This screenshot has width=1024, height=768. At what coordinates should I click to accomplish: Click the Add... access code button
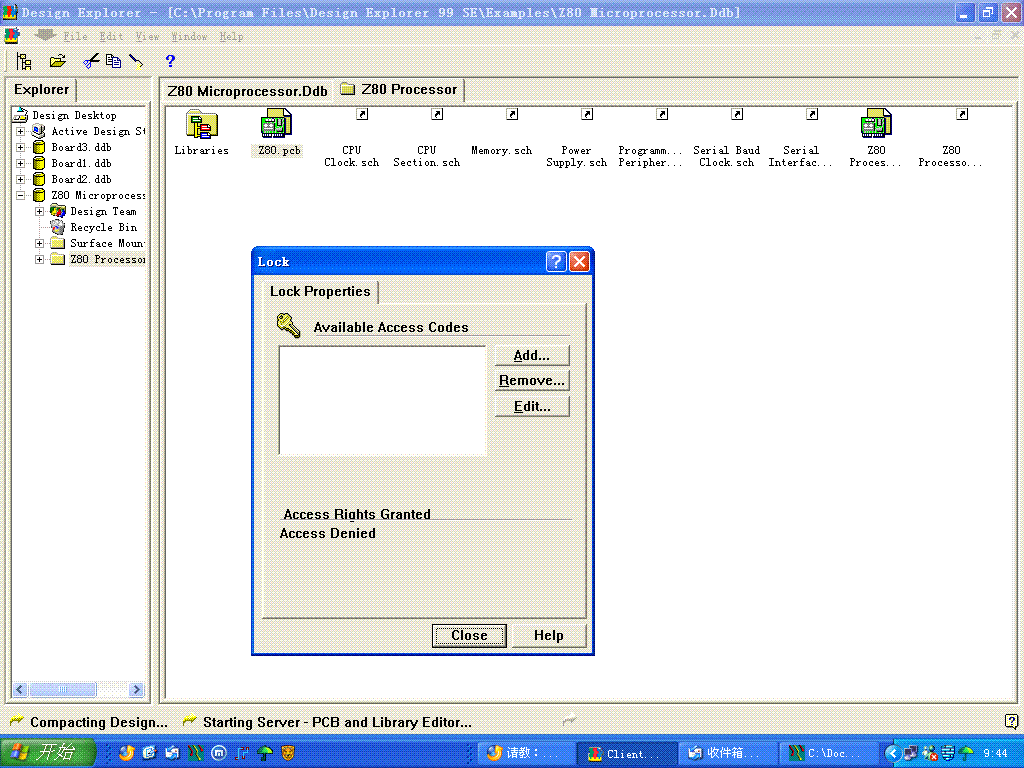pos(532,355)
